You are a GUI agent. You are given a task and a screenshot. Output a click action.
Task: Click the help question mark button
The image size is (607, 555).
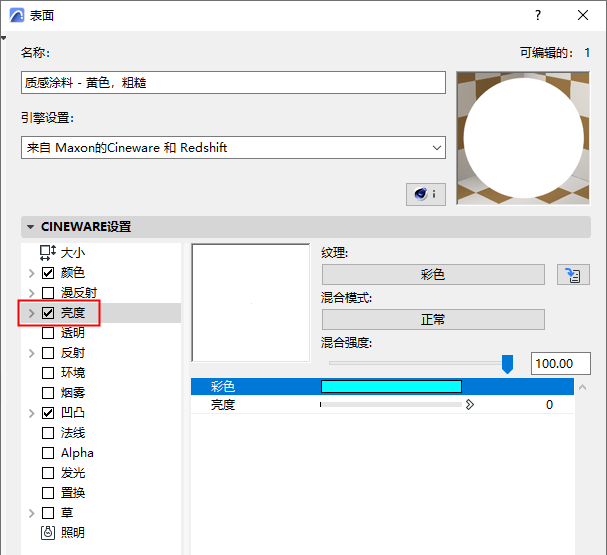[538, 15]
